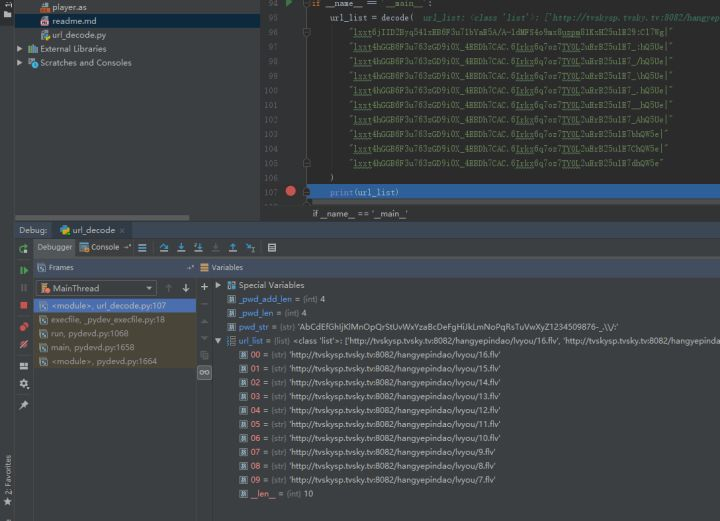Screen dimensions: 720x521
Task: Expand Scratches and Consoles node
Action: (20, 62)
